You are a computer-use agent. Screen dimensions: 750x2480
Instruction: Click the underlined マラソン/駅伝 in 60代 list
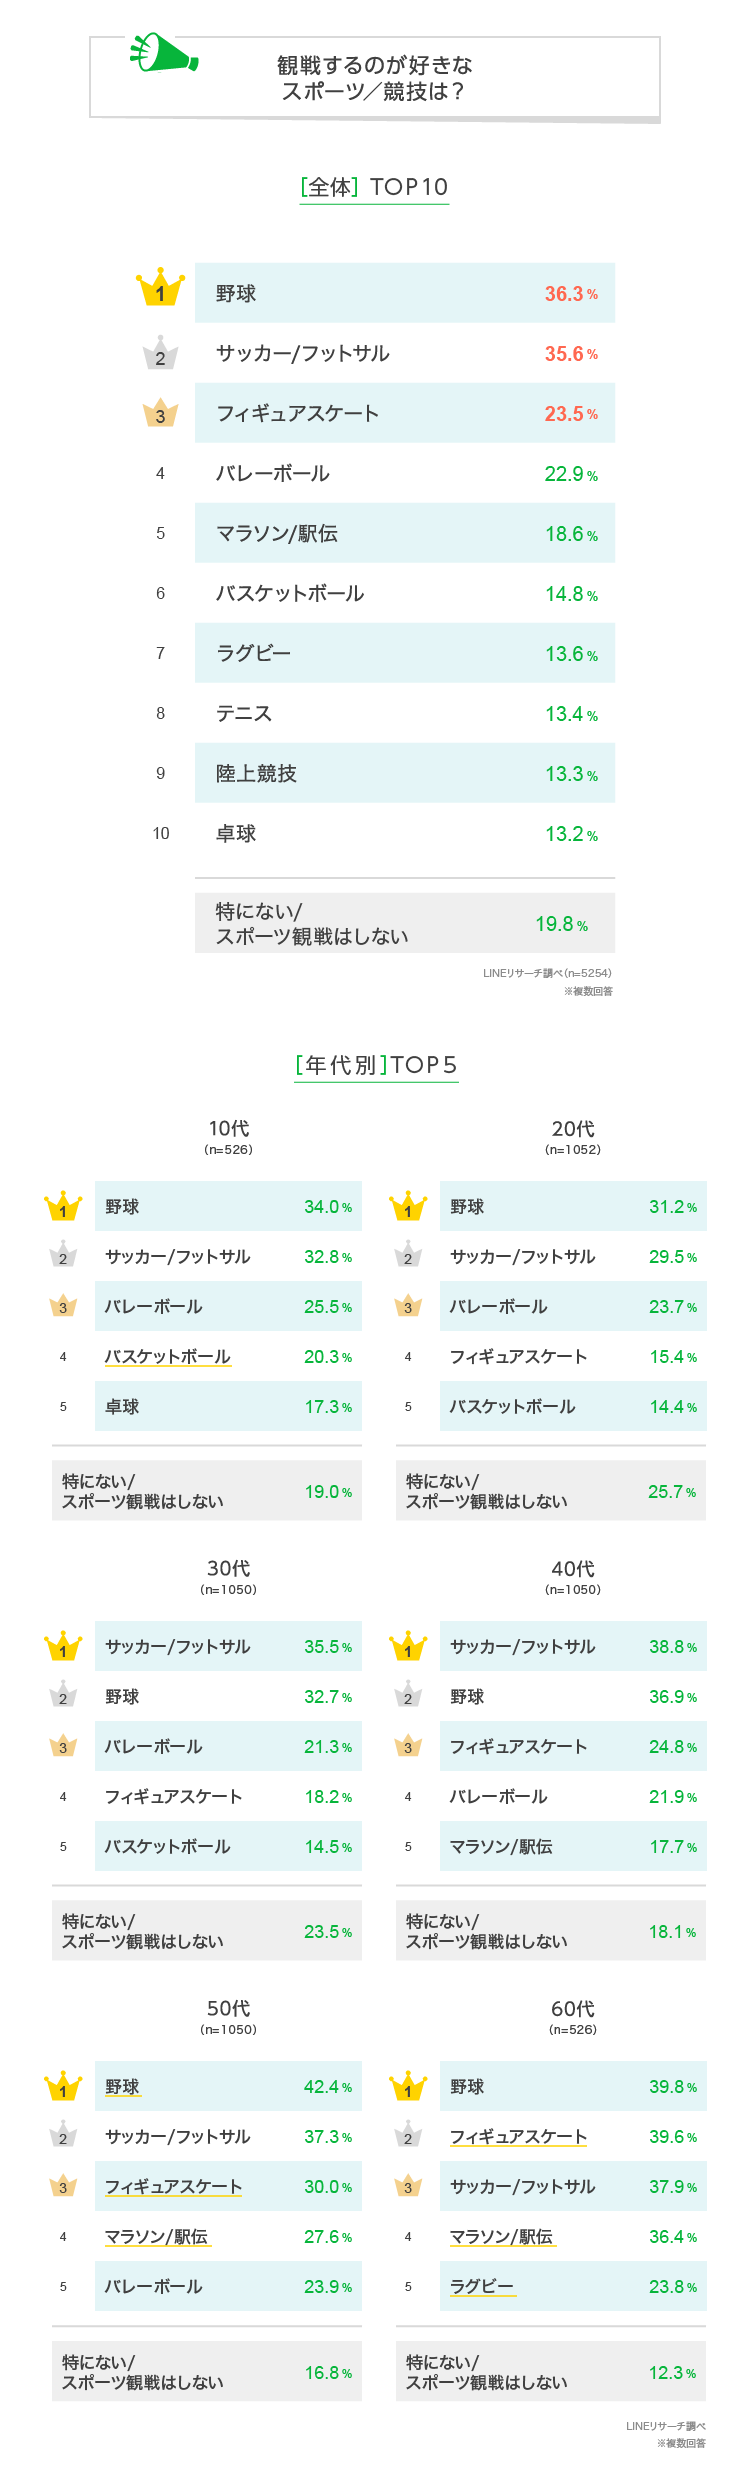coord(501,2237)
